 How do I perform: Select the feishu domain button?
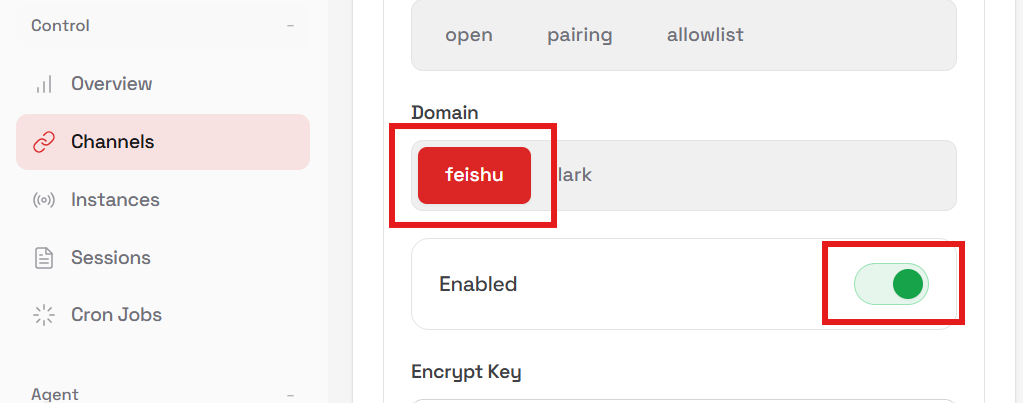click(x=474, y=175)
